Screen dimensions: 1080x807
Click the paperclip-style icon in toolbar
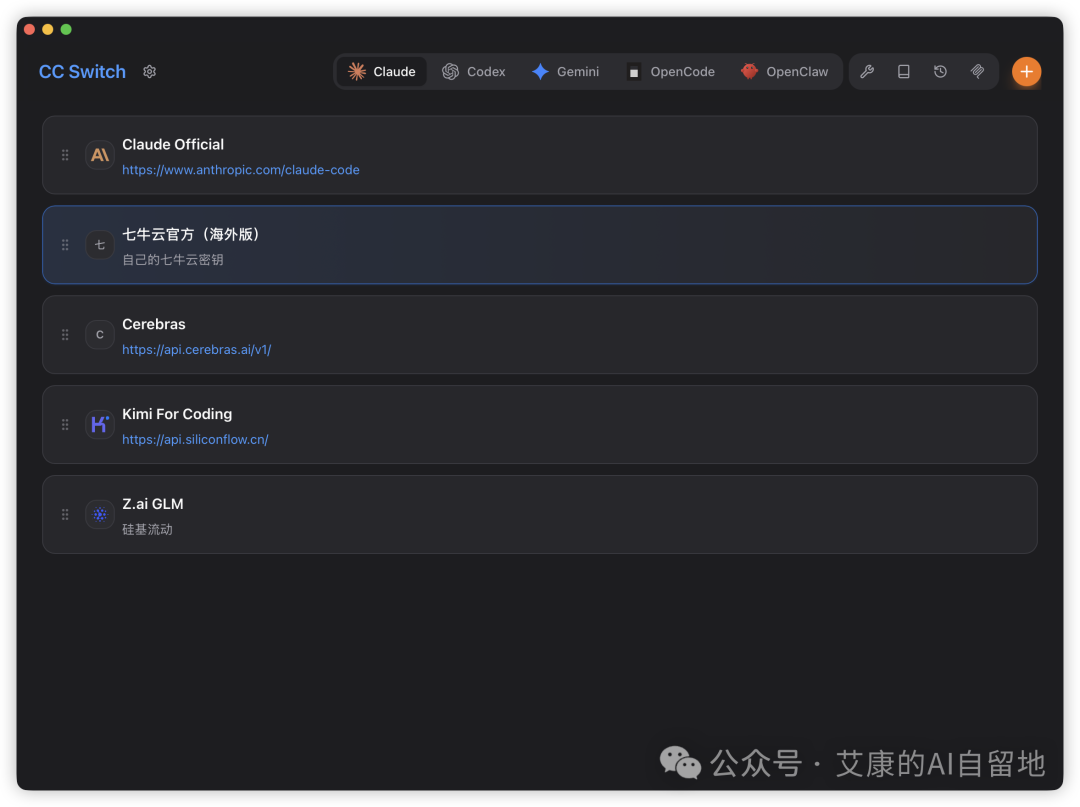(977, 72)
